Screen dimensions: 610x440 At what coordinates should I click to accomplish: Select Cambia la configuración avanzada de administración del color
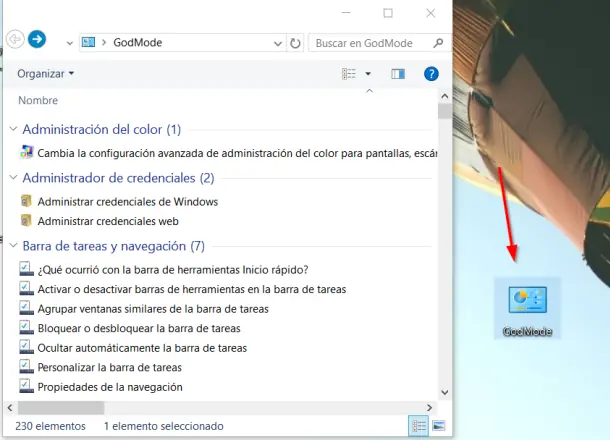click(x=237, y=153)
